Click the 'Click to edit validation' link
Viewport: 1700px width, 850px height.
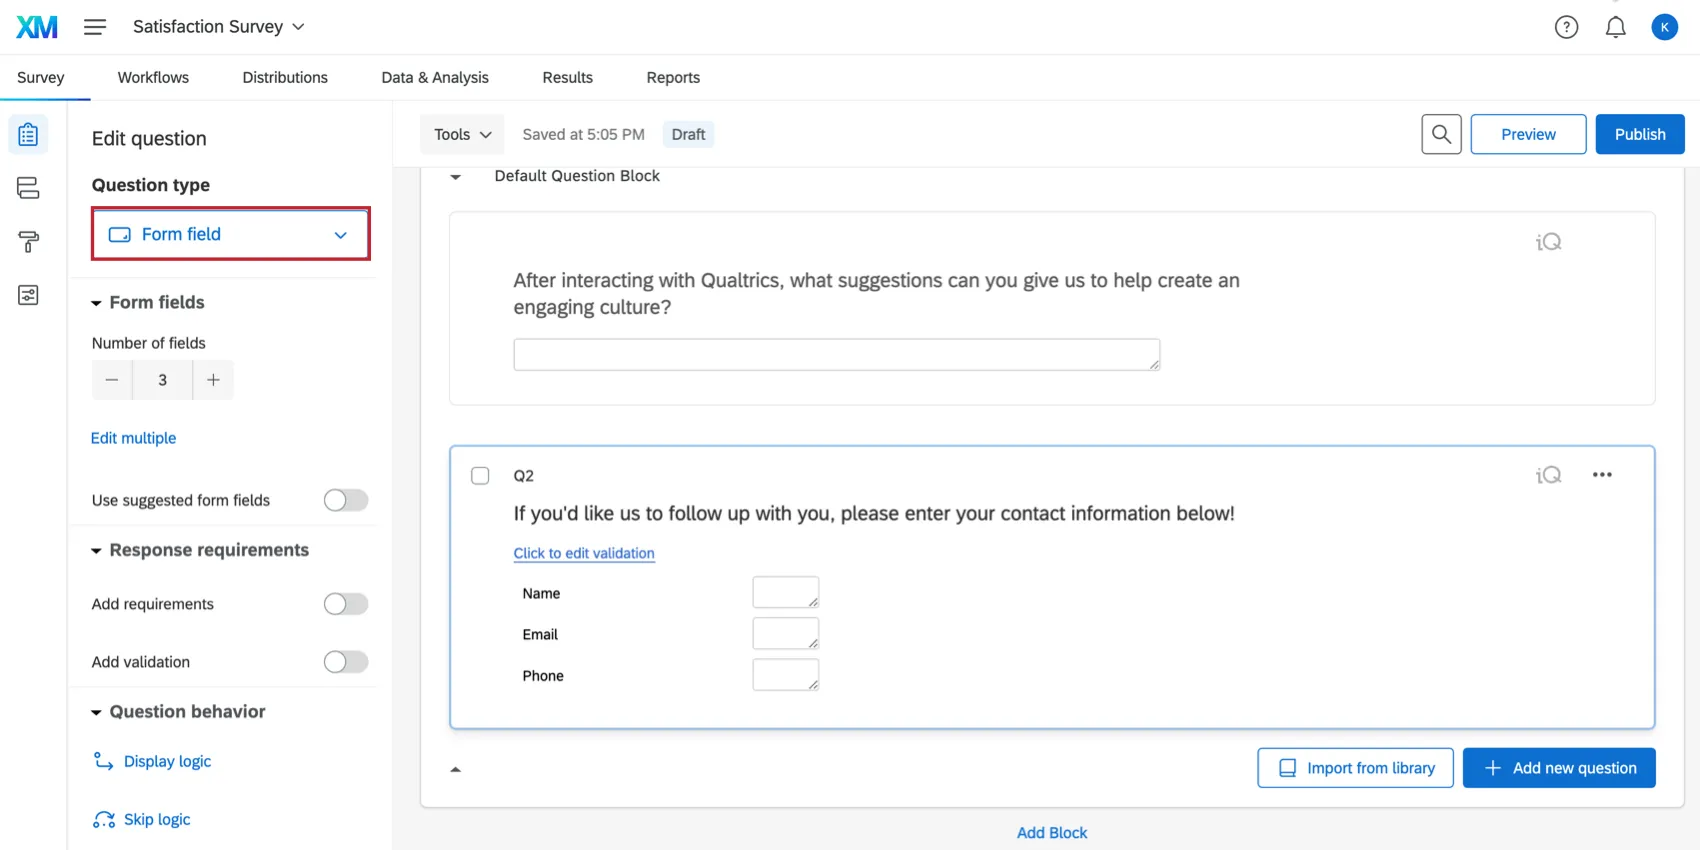[x=584, y=553]
